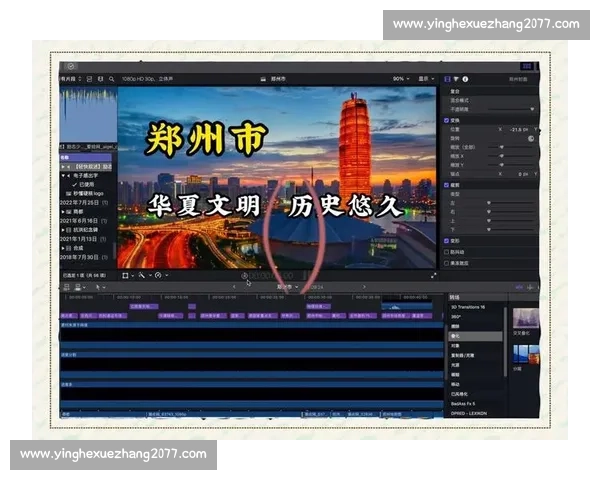Select the DPRED - LEXIKON category
This screenshot has height=480, width=600.
coord(469,413)
